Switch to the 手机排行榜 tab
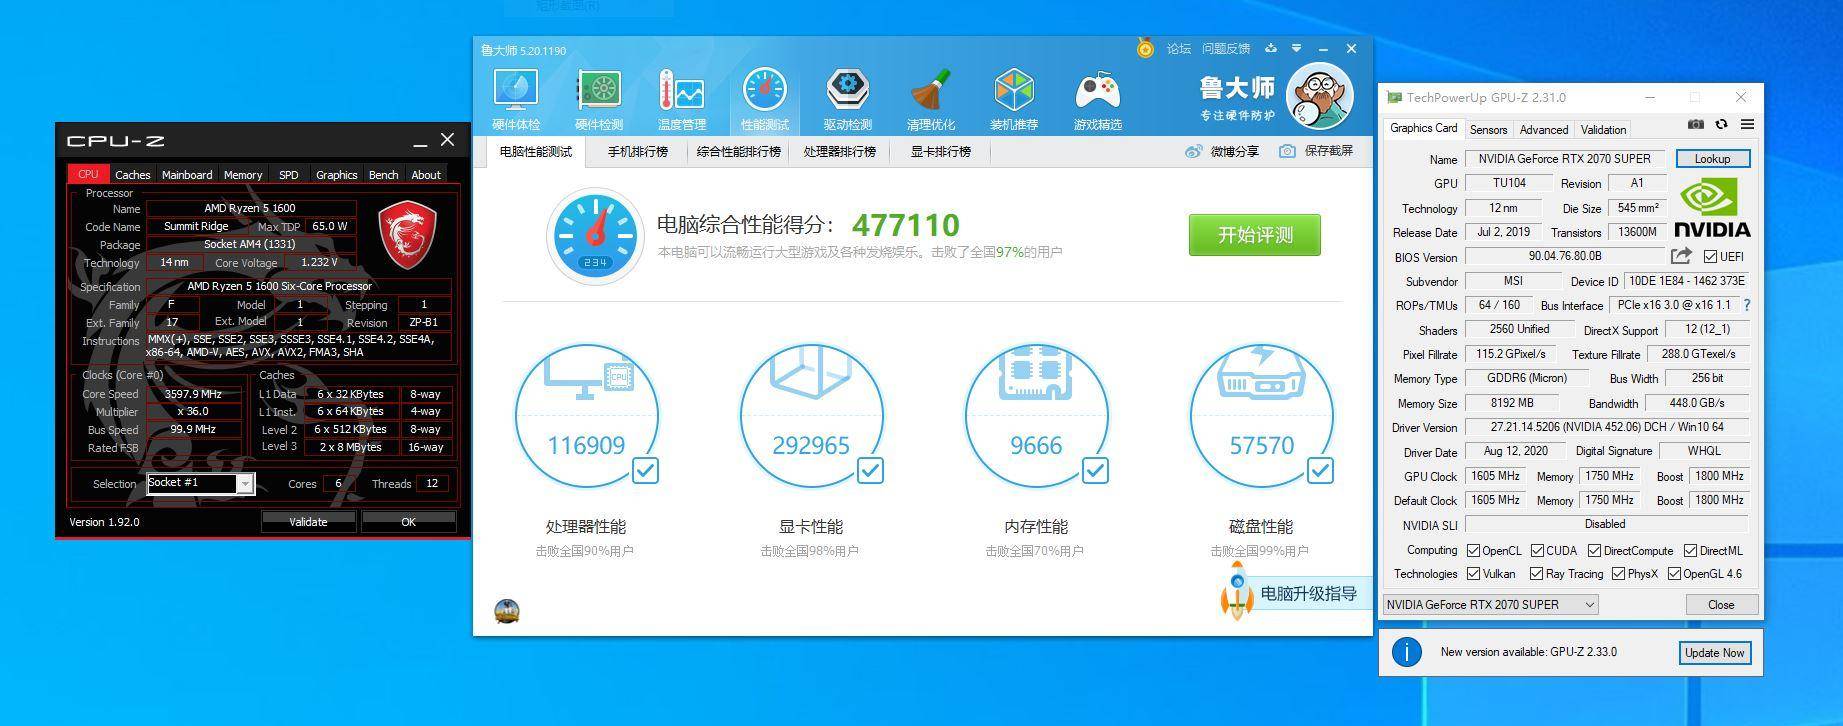This screenshot has width=1843, height=726. click(x=638, y=152)
